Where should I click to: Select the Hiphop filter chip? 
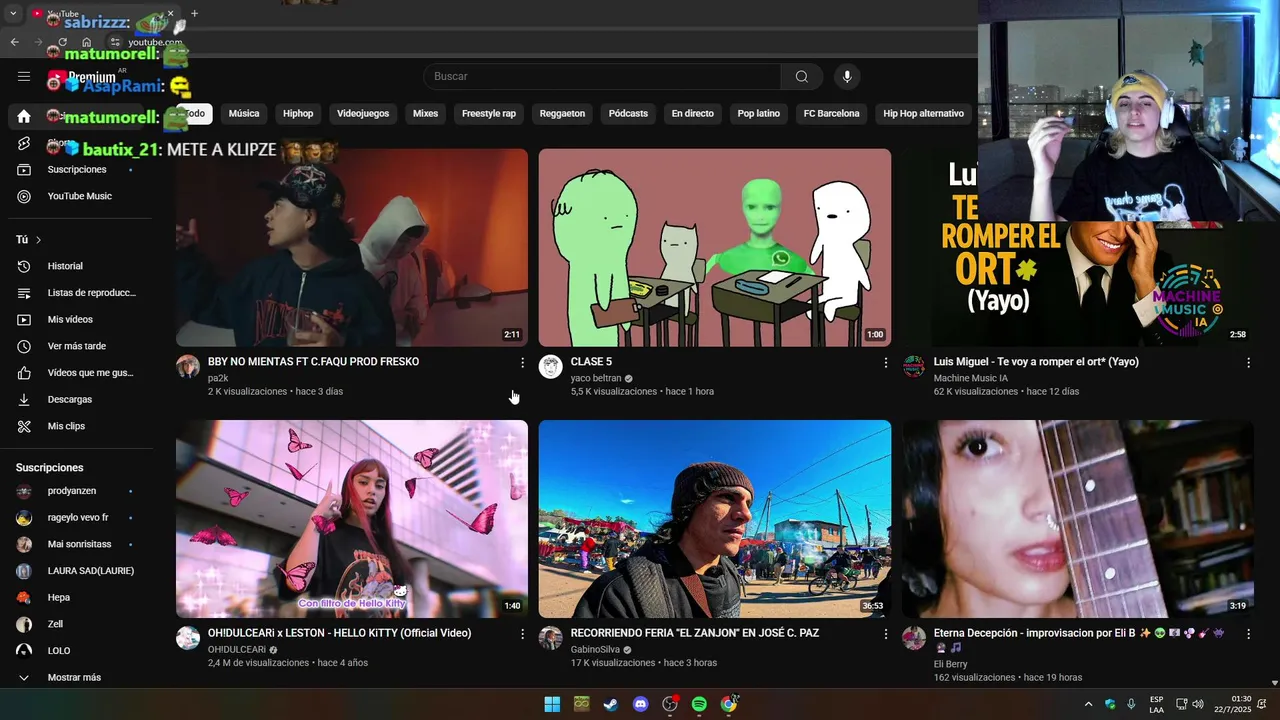(298, 114)
